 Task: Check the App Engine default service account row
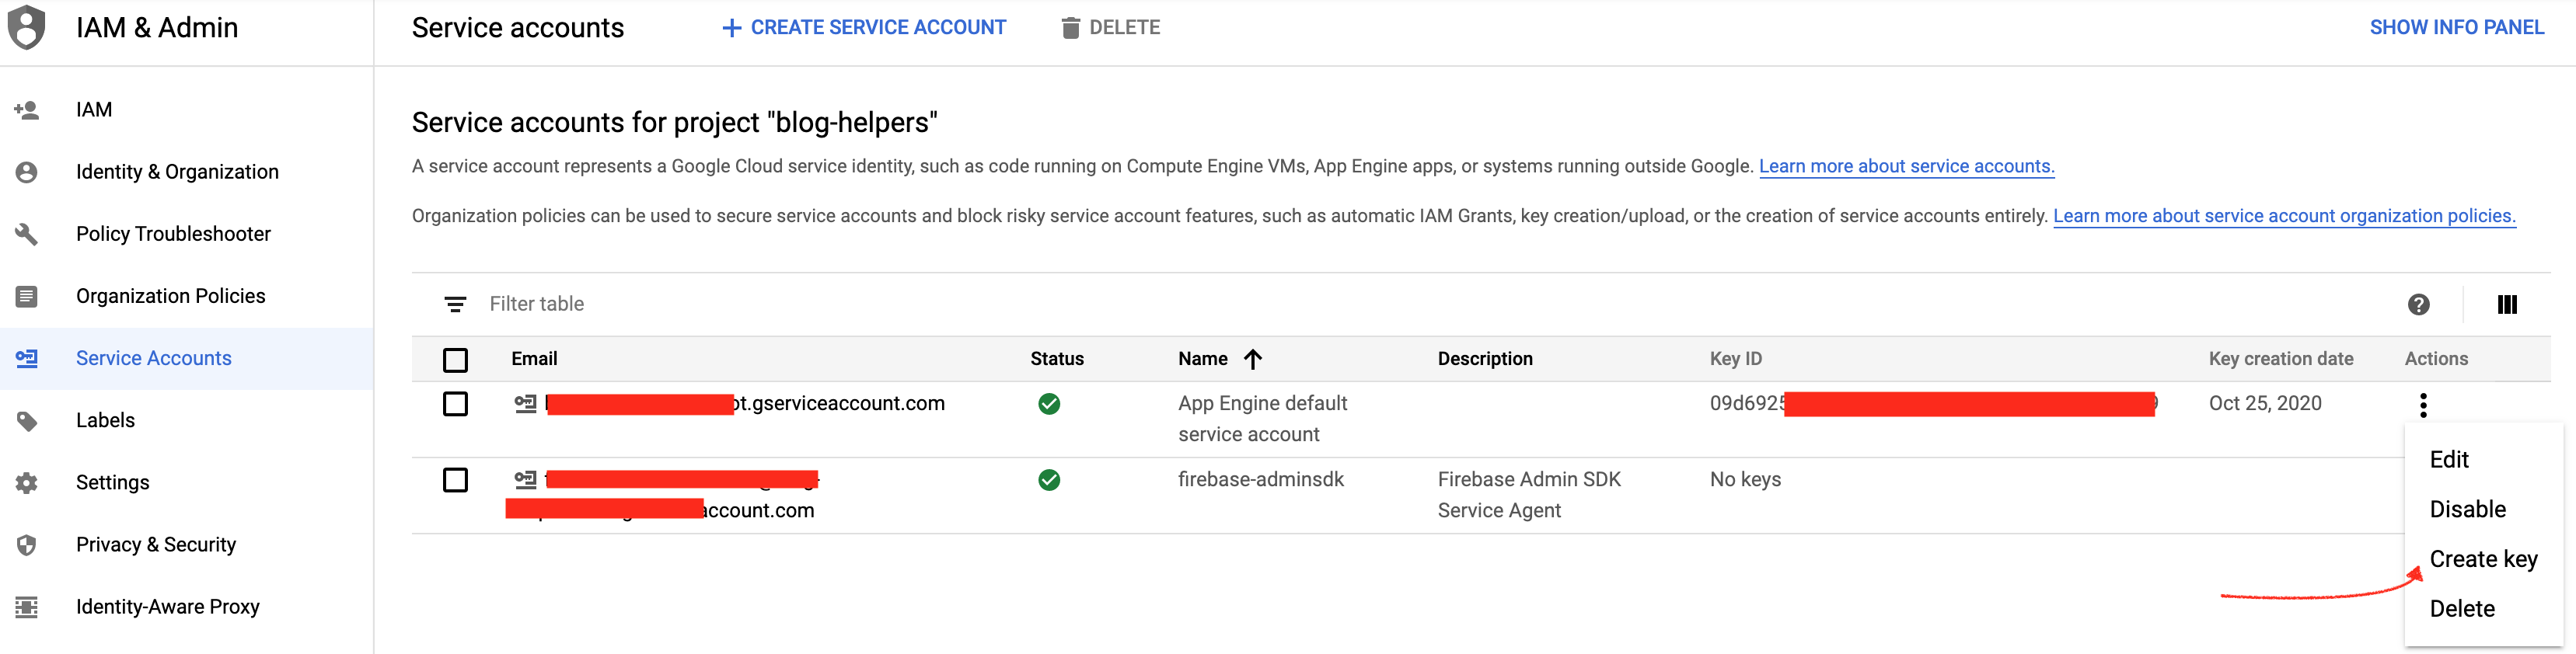pos(455,404)
